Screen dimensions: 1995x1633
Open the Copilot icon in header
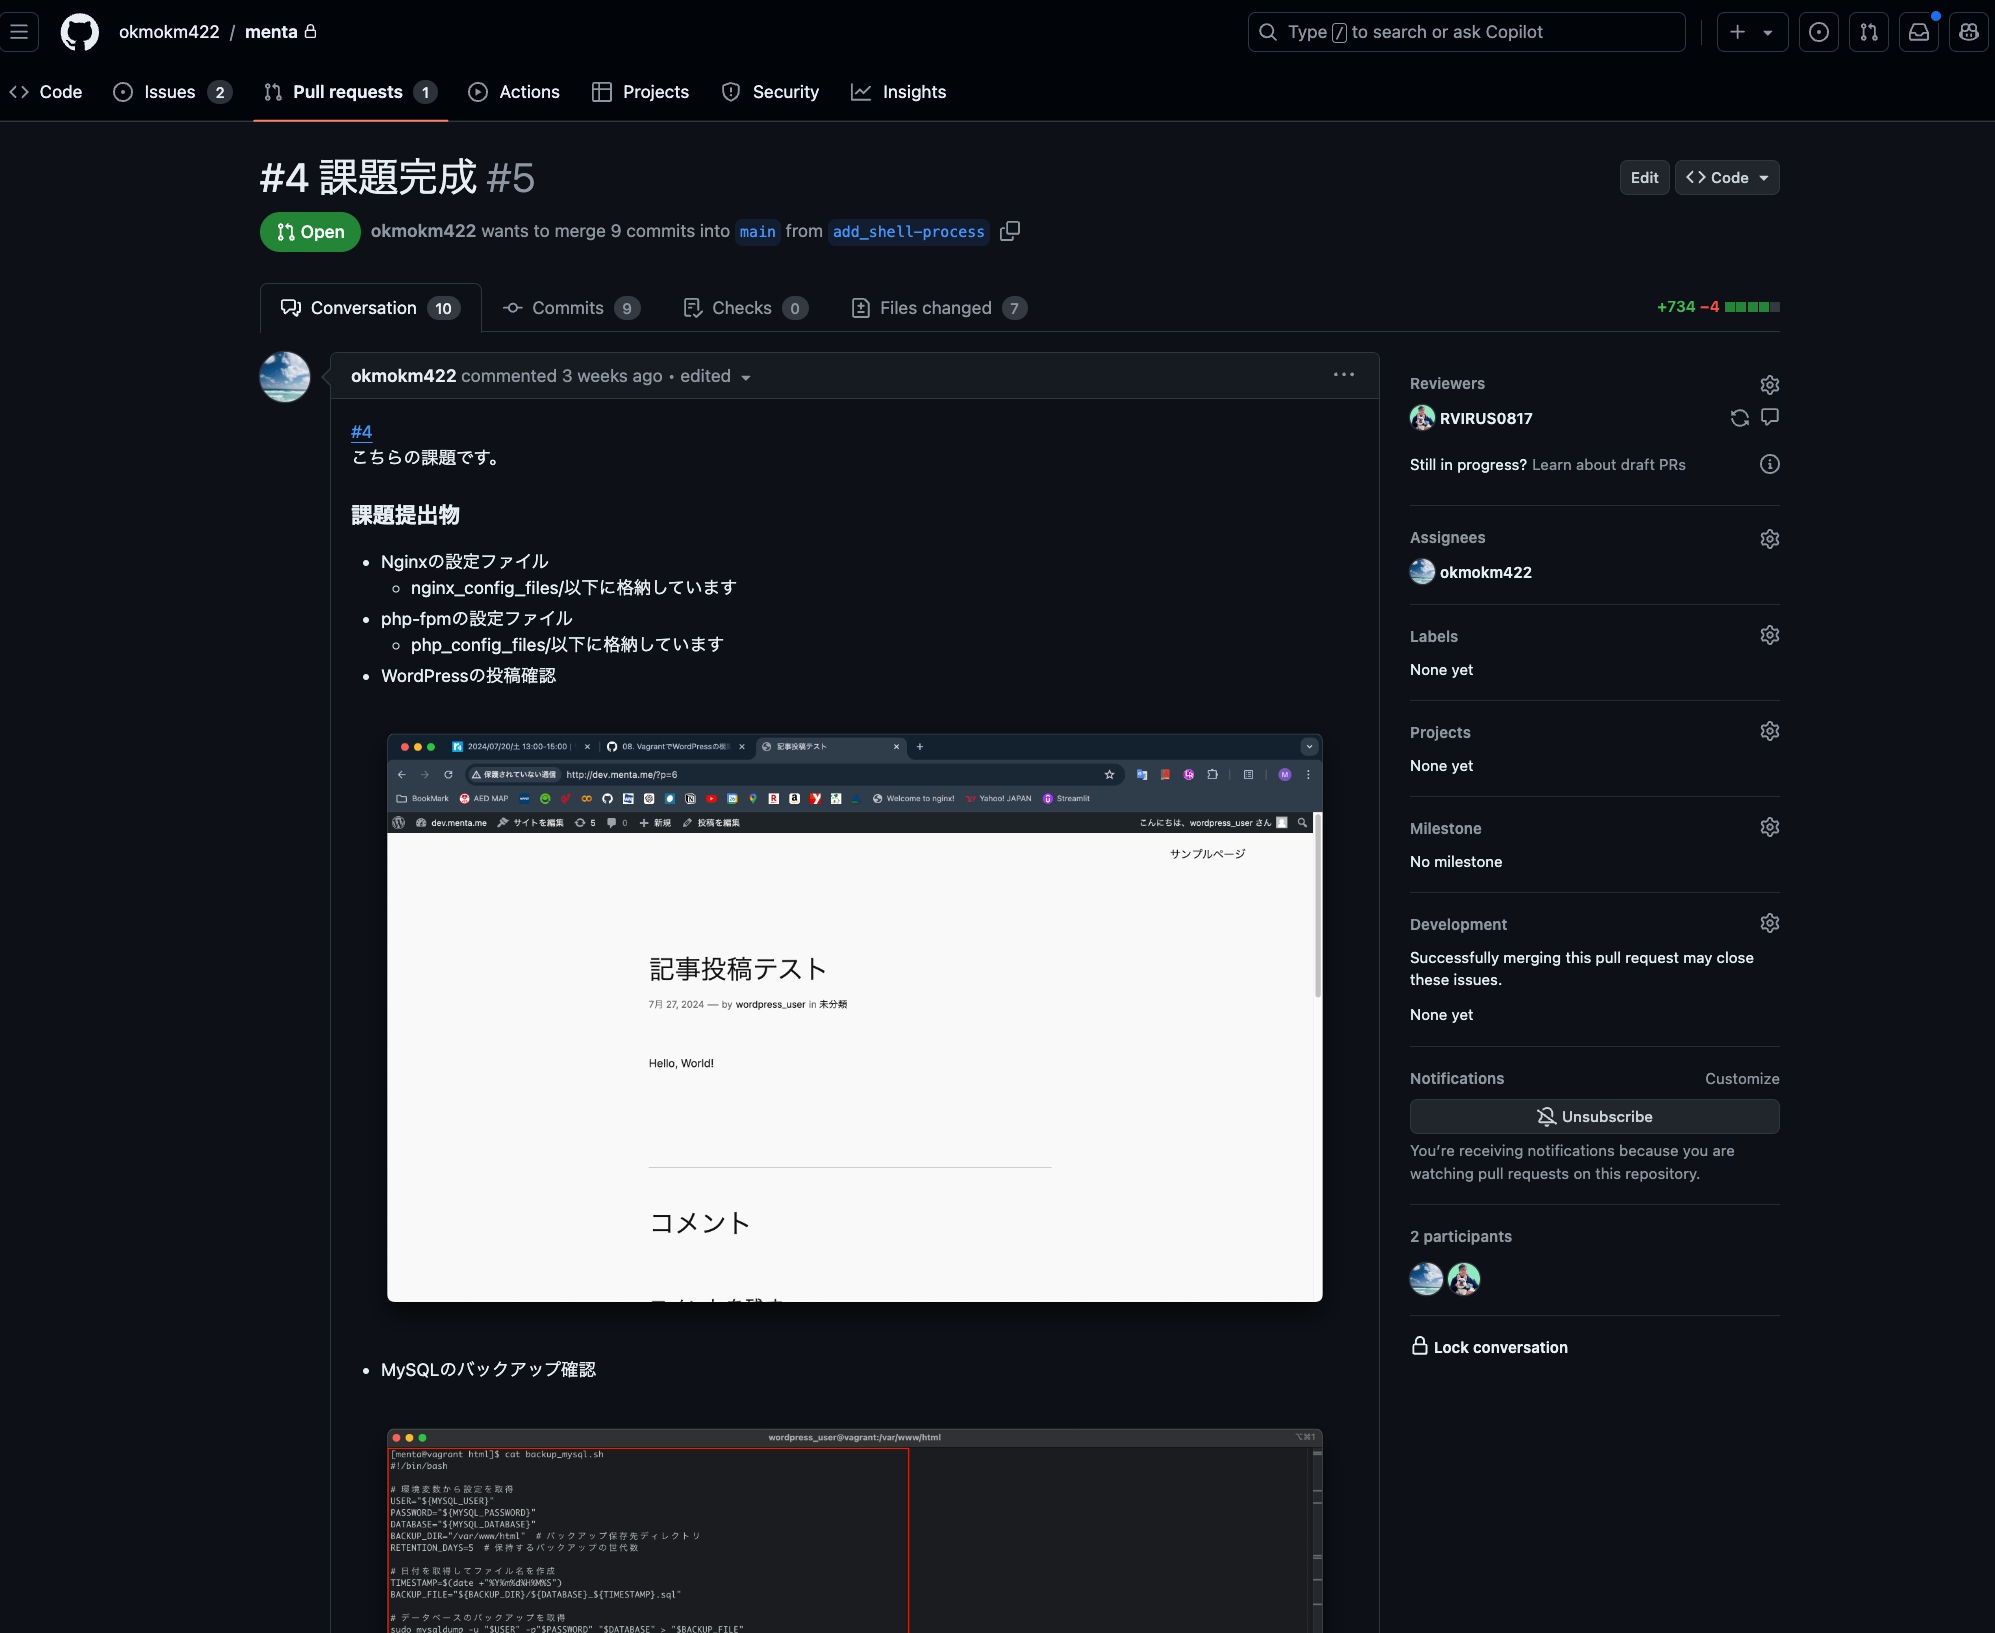click(x=1968, y=32)
